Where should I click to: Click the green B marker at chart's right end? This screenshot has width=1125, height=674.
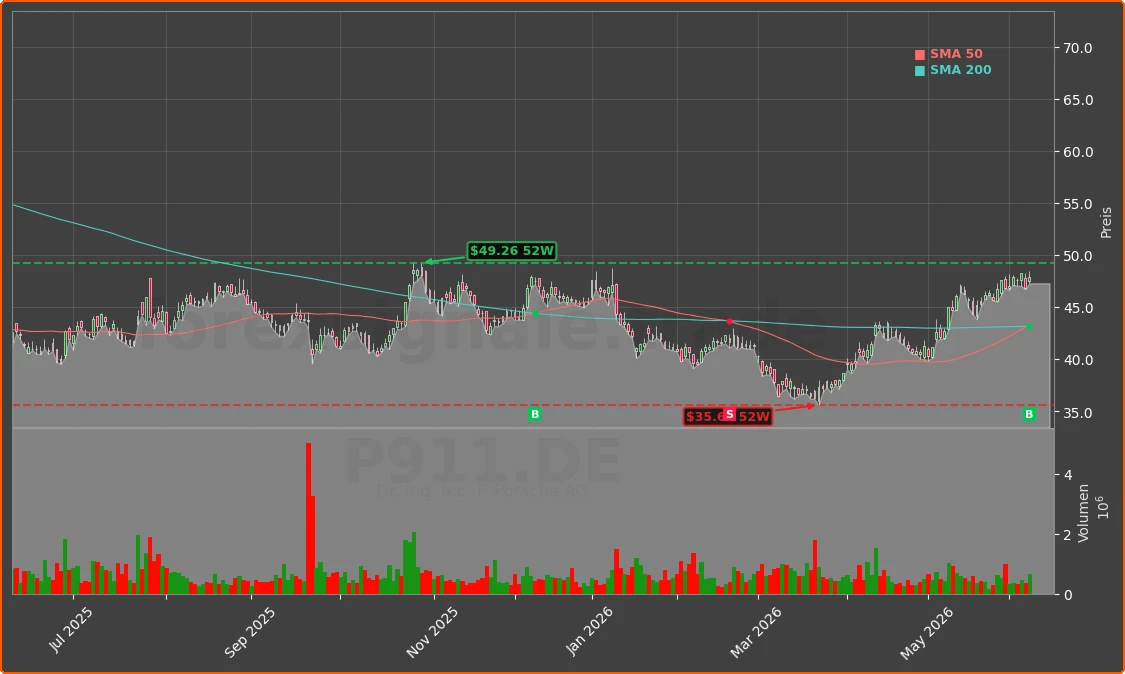click(1029, 414)
